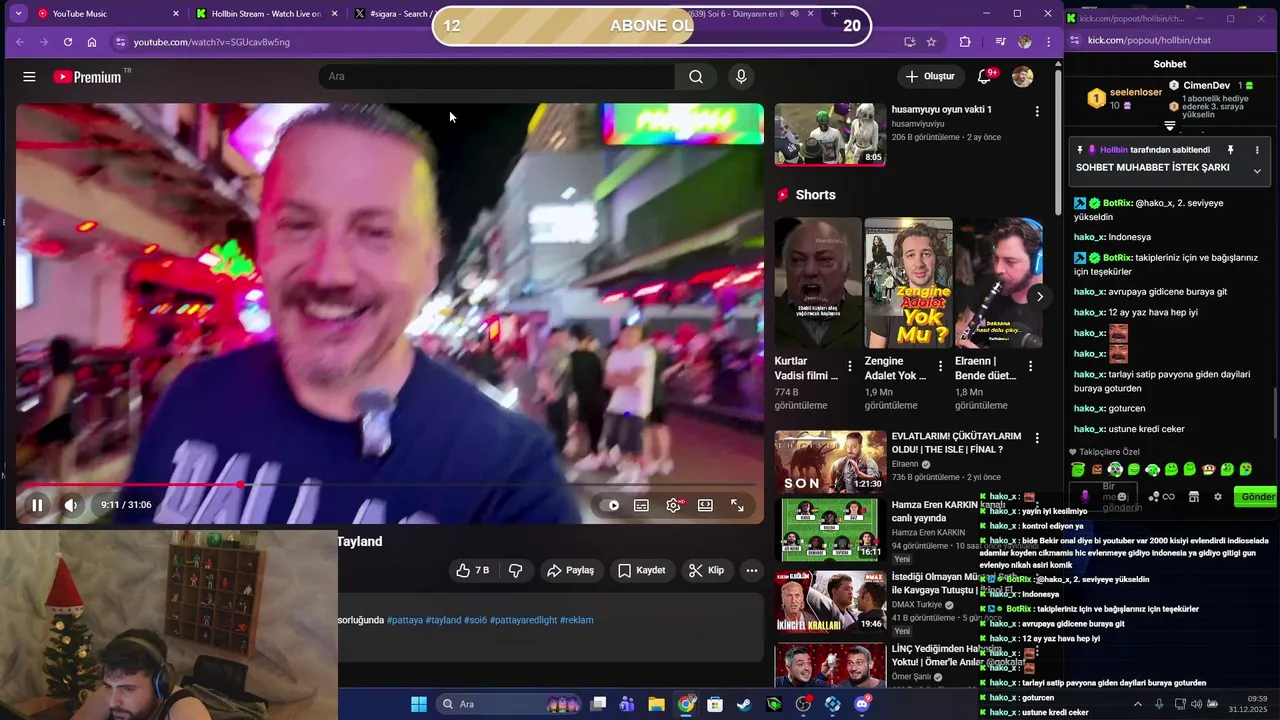This screenshot has width=1280, height=720.
Task: Send chat message with Gönder button
Action: (1257, 496)
